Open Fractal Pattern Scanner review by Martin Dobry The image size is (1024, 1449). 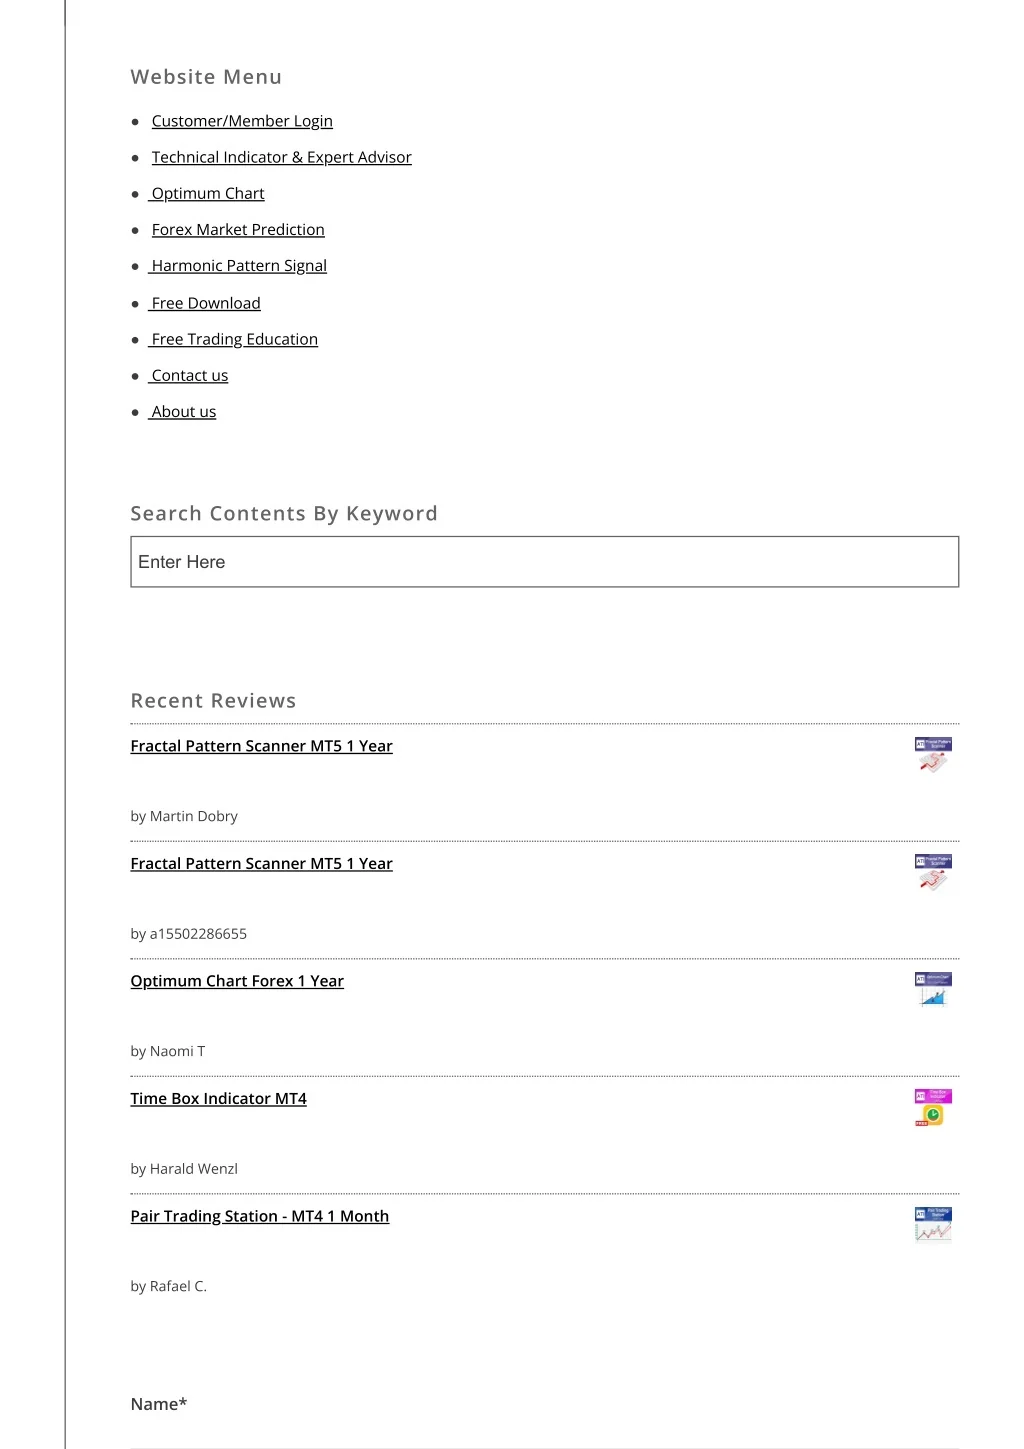click(x=261, y=746)
